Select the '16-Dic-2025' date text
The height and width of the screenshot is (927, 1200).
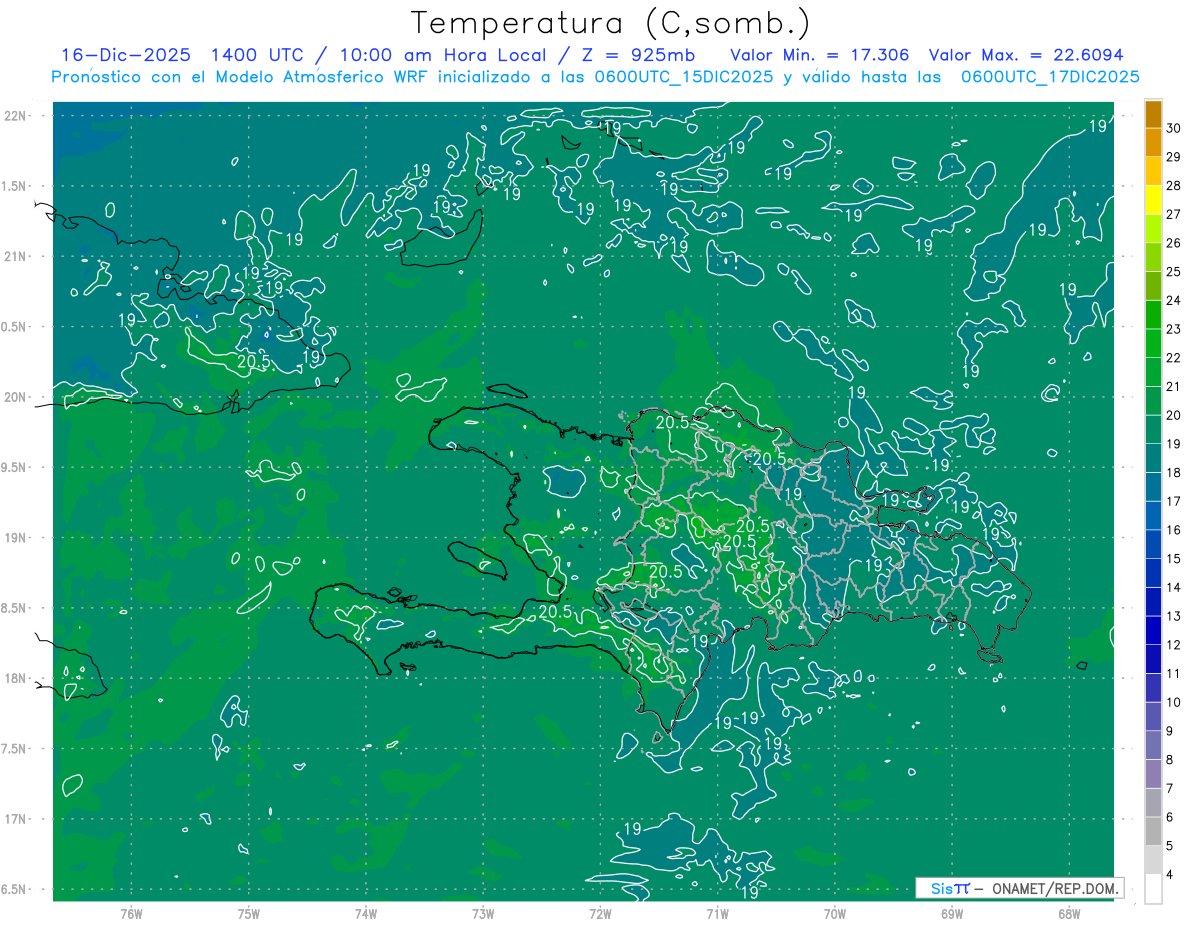(124, 55)
